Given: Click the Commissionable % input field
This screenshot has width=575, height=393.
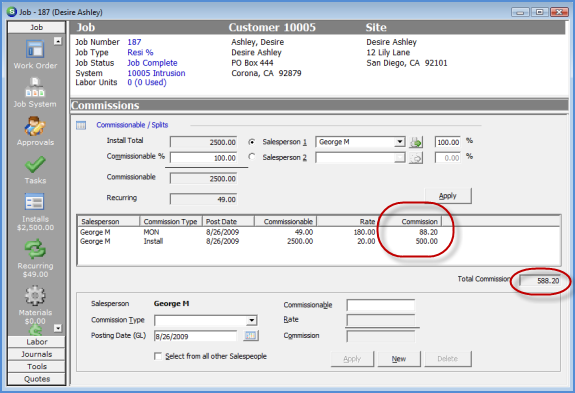Looking at the screenshot, I should pyautogui.click(x=204, y=158).
